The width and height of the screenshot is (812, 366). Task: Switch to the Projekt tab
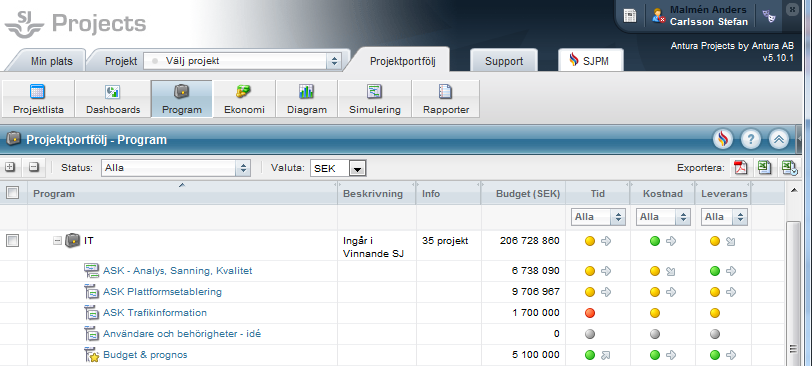121,61
